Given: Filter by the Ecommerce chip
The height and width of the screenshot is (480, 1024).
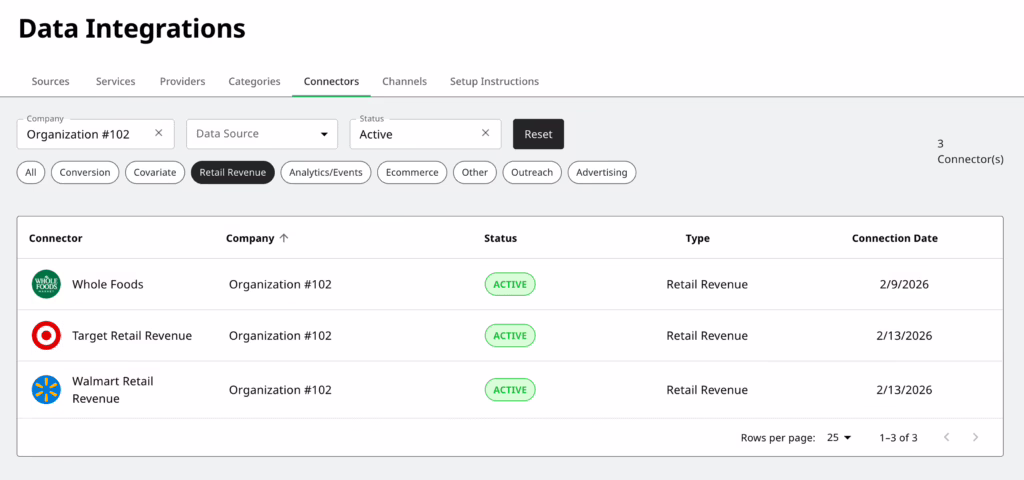Looking at the screenshot, I should tap(412, 172).
